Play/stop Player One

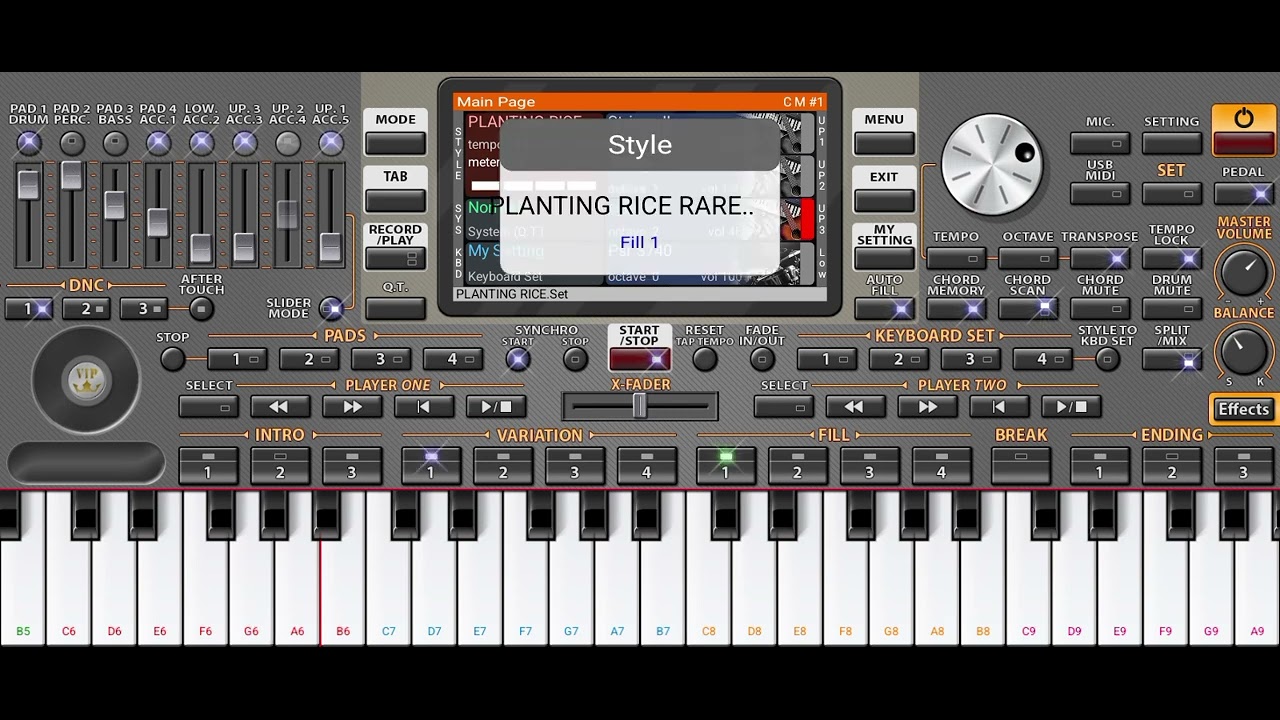click(496, 407)
